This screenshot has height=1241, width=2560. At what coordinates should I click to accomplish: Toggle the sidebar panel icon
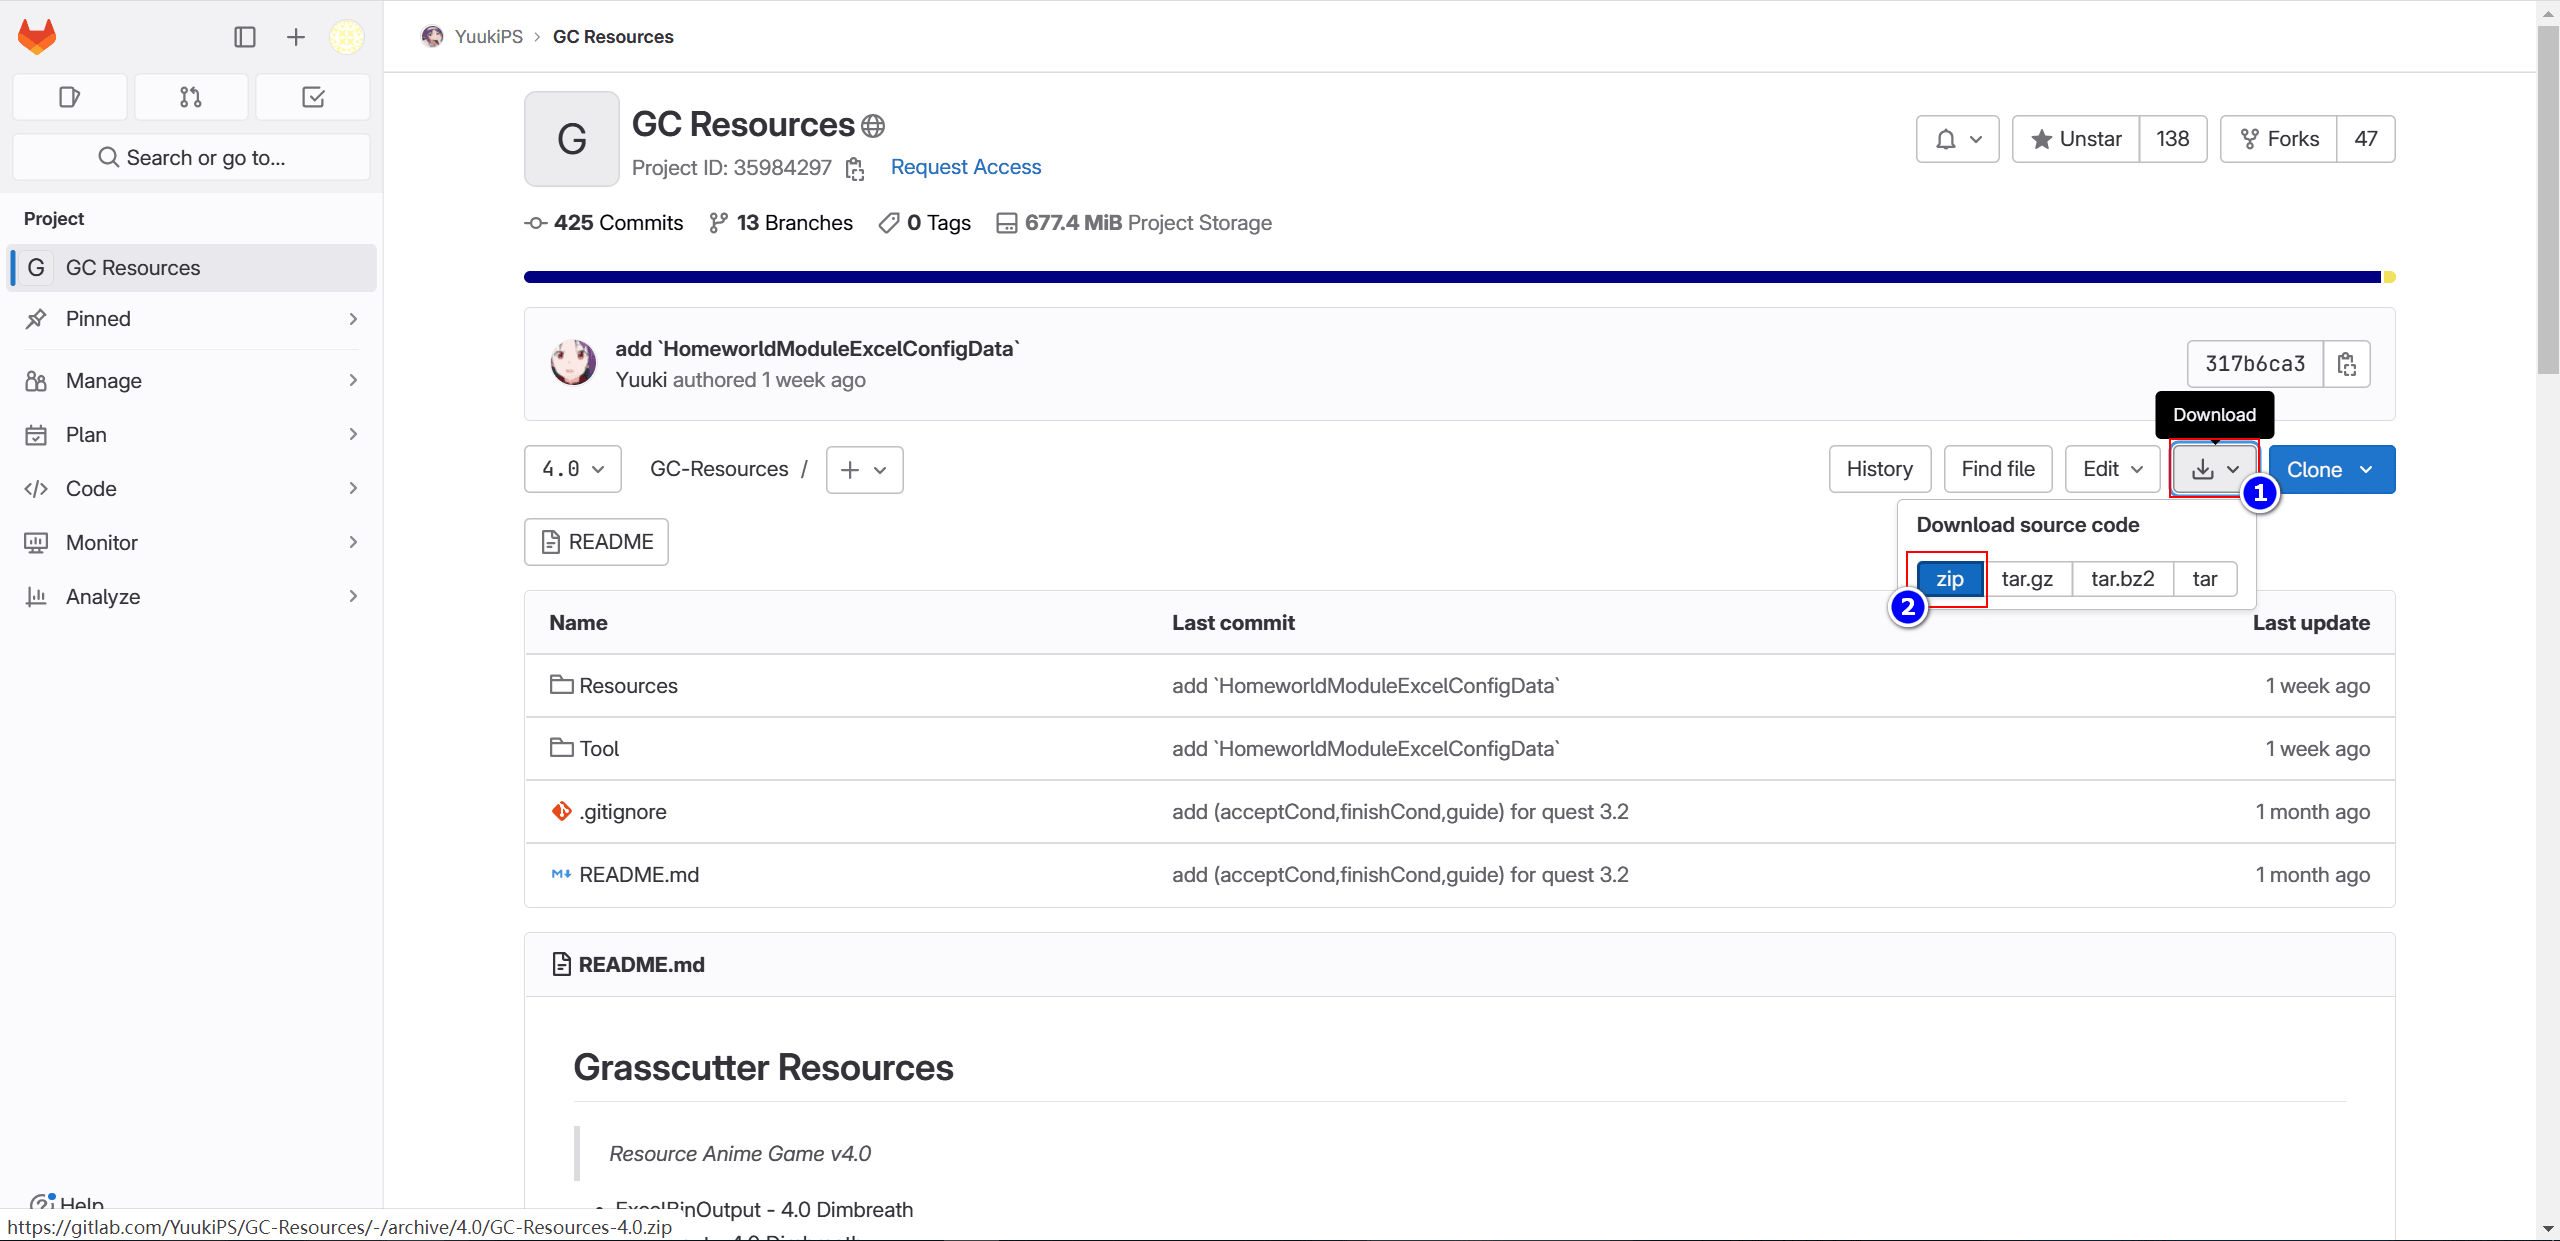point(245,37)
